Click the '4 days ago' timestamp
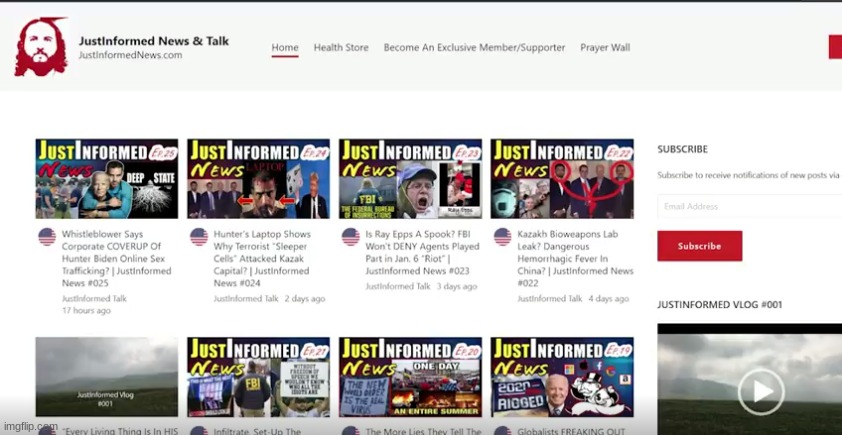842x435 pixels. (x=608, y=299)
